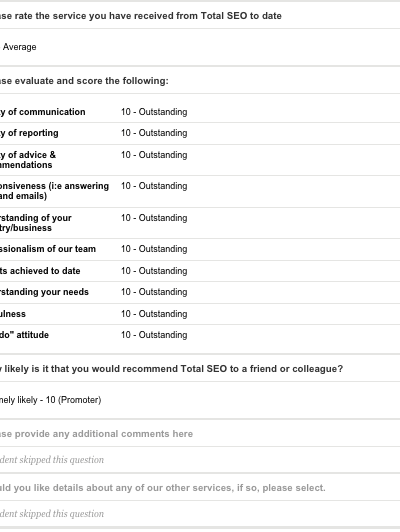Viewport: 400px width, 532px height.
Task: Select the 'do" attitude' row label
Action: [x=24, y=335]
